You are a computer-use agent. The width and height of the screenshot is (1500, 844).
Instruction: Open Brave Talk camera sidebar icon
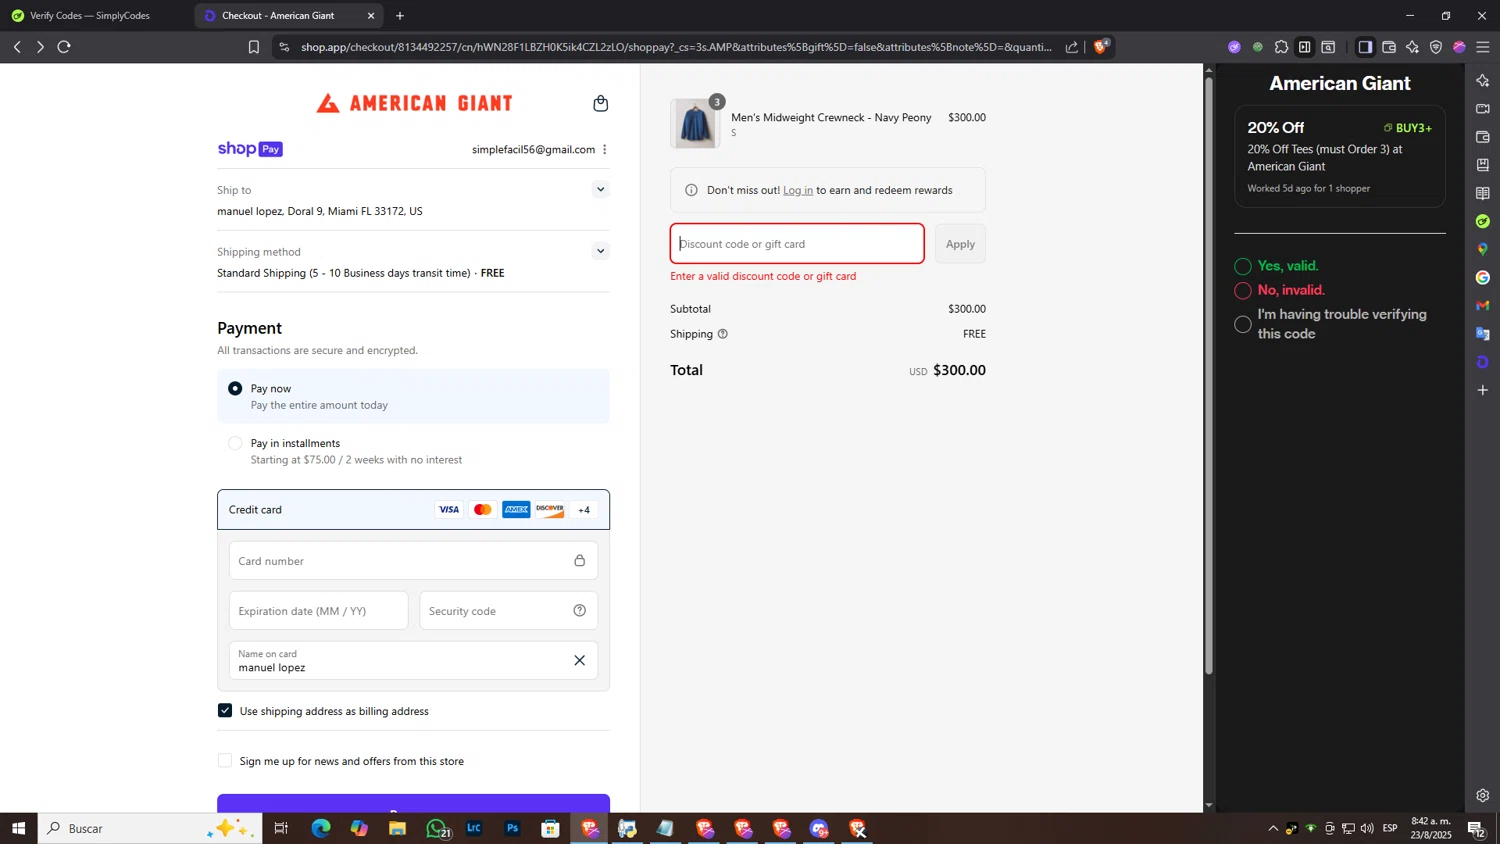(x=1482, y=108)
